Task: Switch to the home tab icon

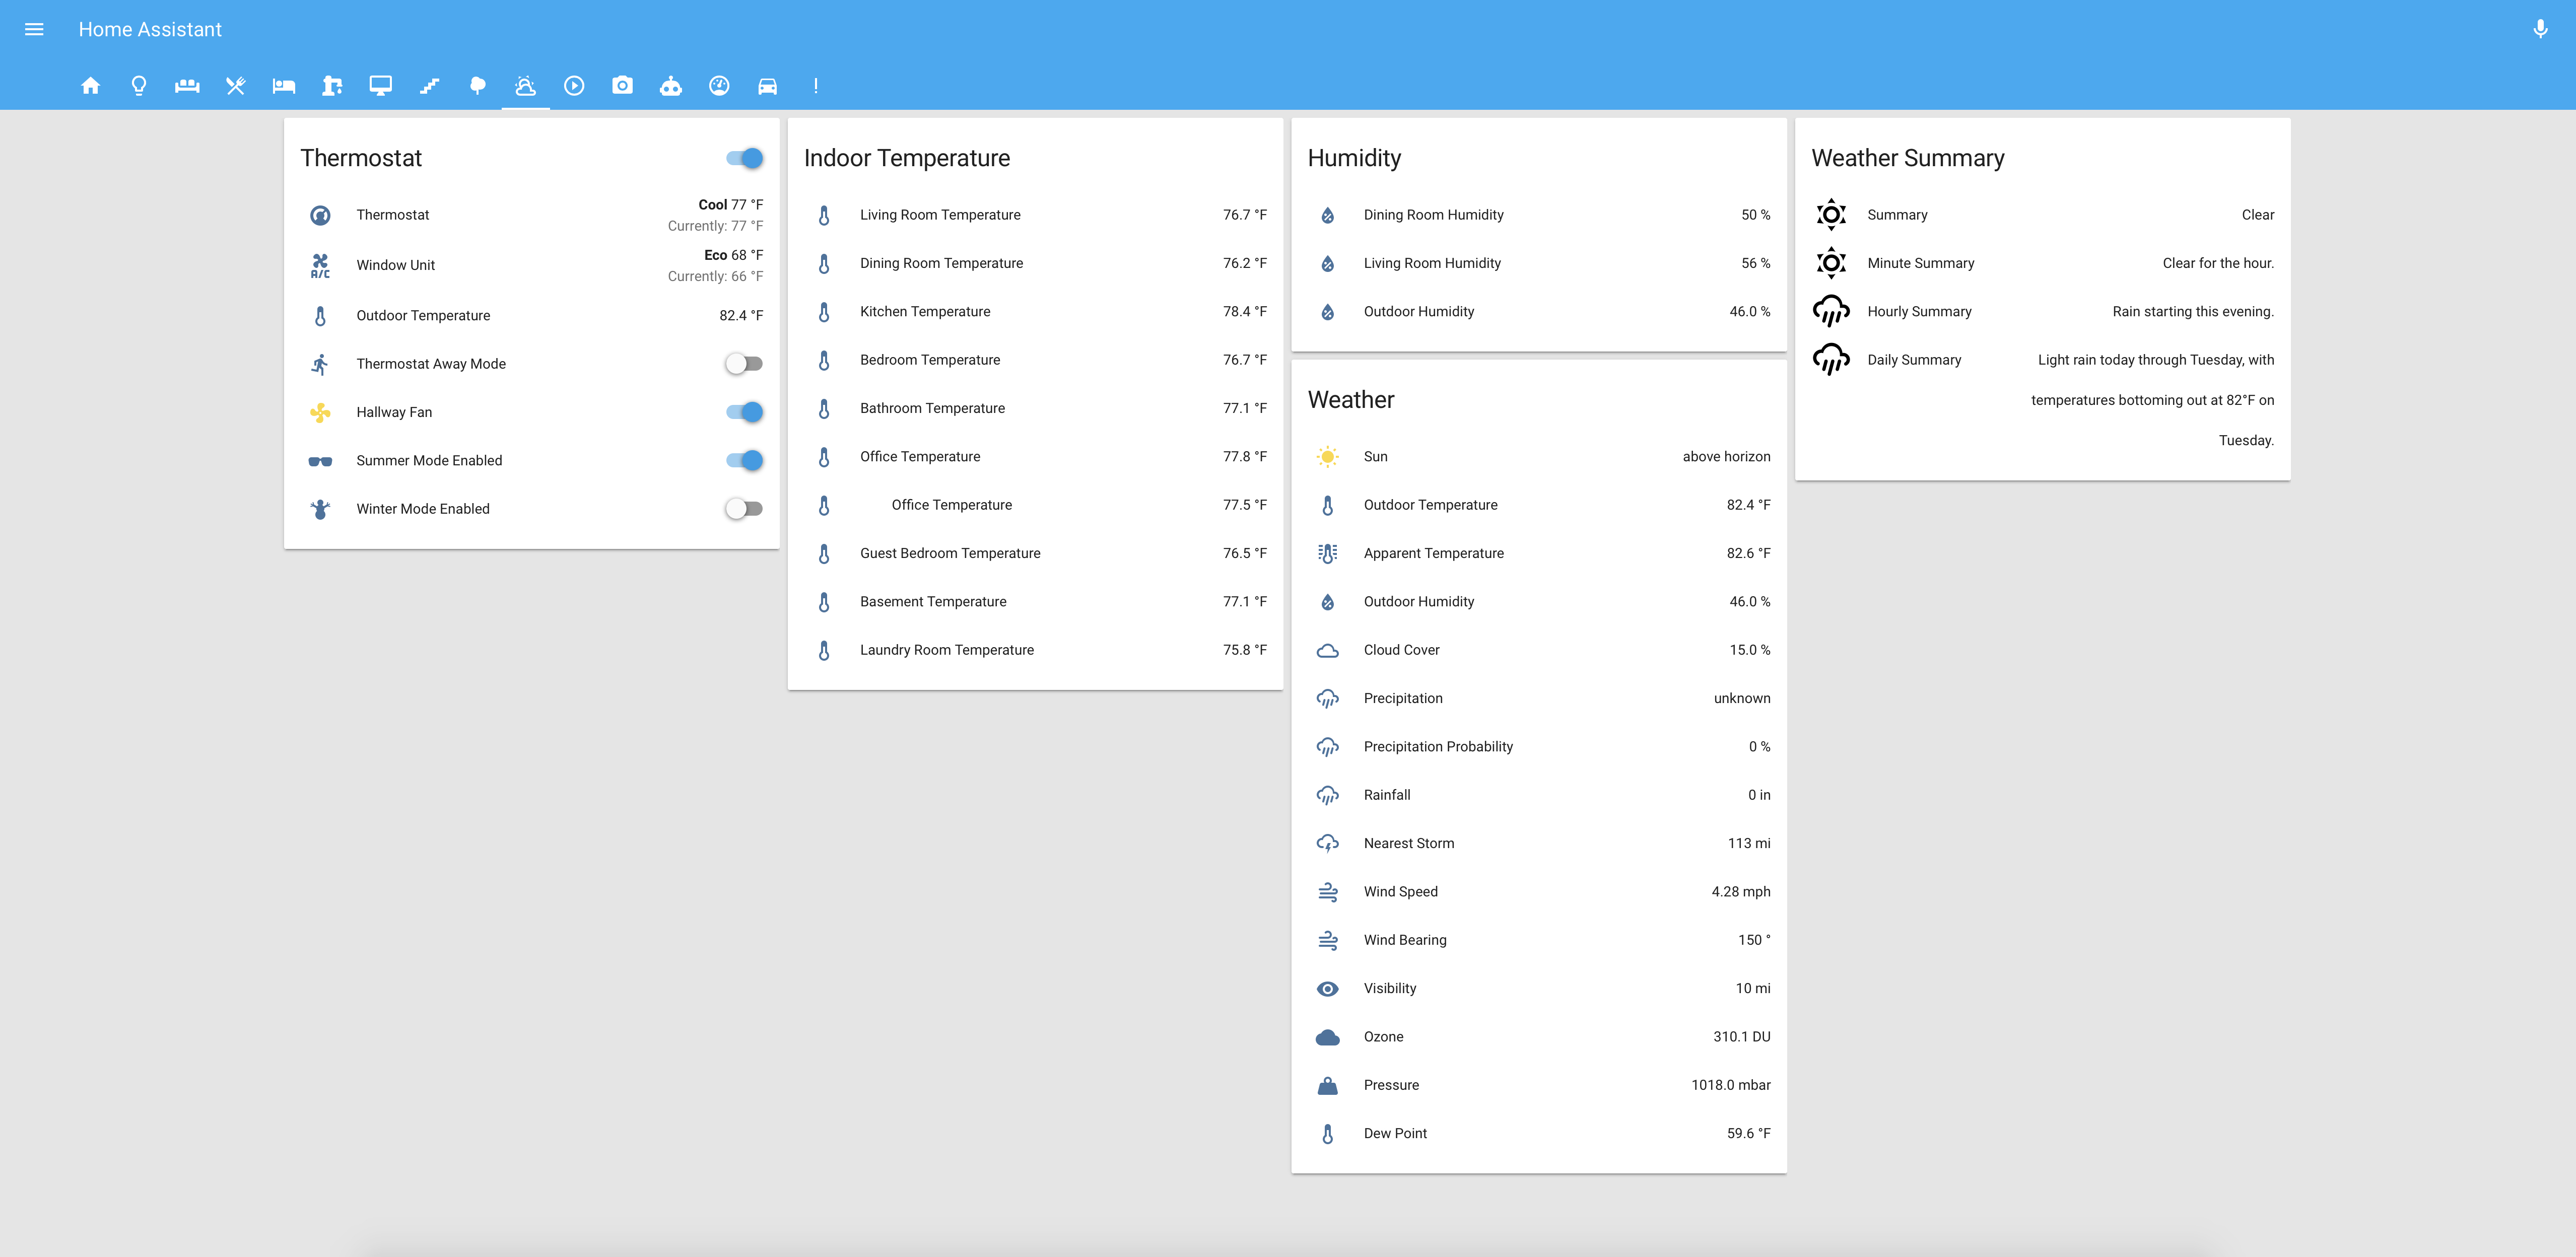Action: [x=90, y=86]
